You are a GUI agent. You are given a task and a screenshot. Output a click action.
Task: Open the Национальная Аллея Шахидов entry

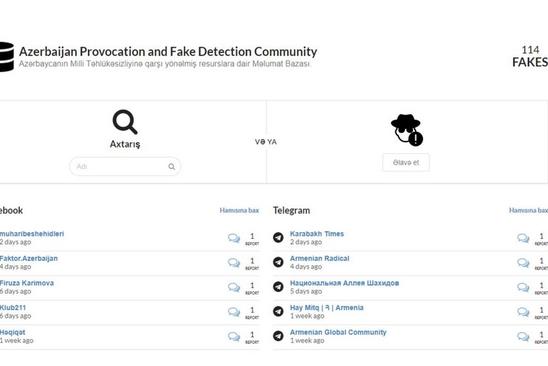(x=345, y=283)
